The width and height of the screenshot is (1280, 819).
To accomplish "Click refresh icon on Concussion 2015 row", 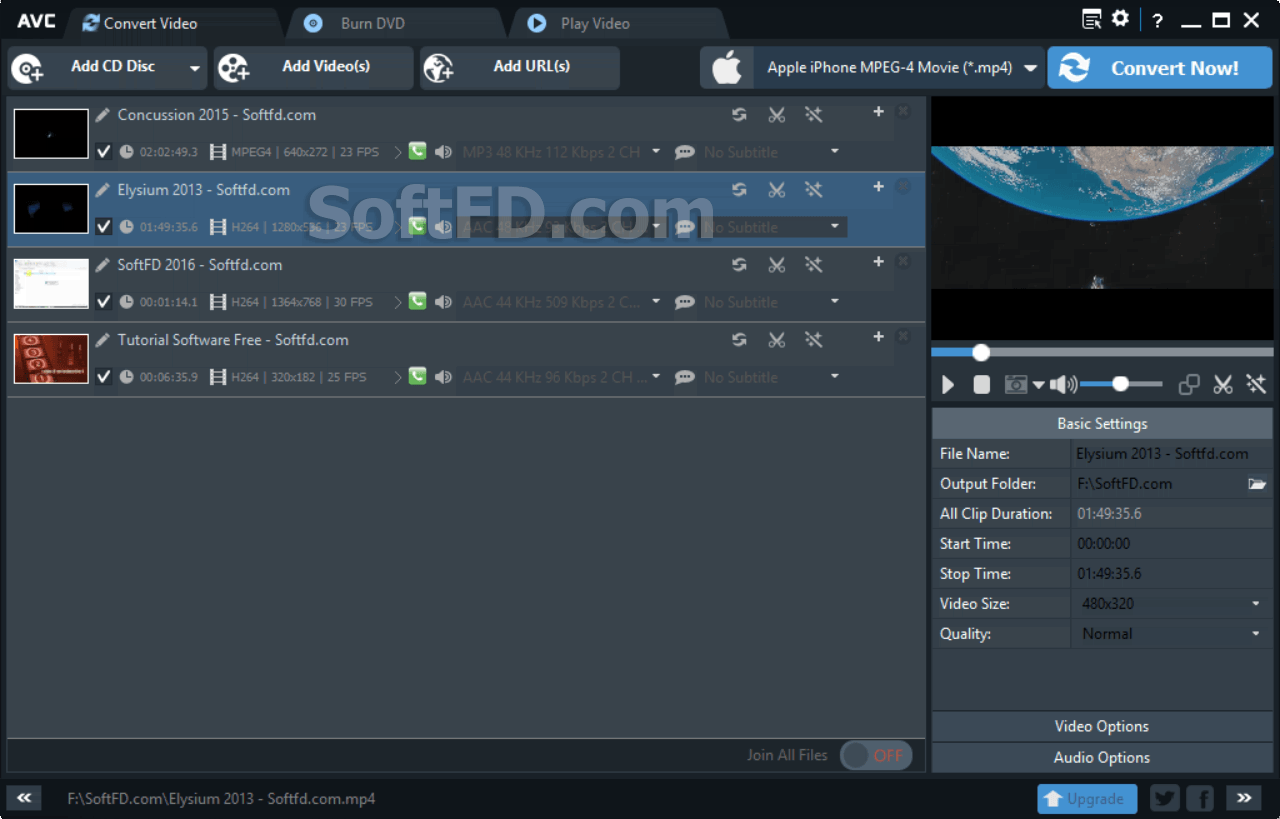I will (x=739, y=114).
